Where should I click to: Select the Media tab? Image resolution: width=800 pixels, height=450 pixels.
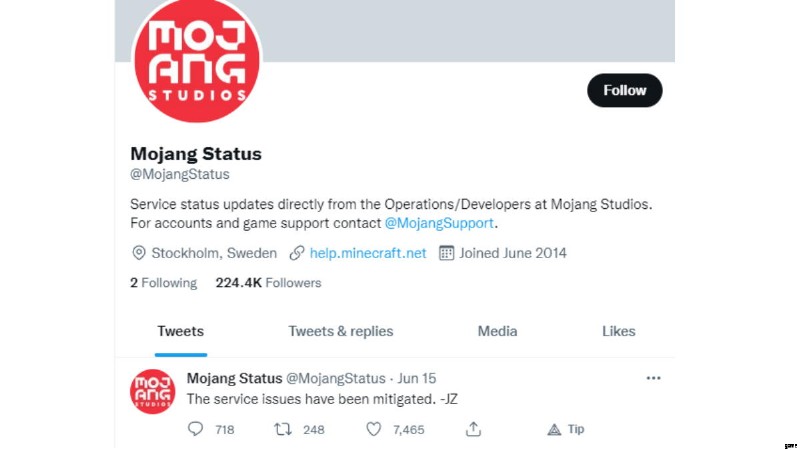click(497, 331)
